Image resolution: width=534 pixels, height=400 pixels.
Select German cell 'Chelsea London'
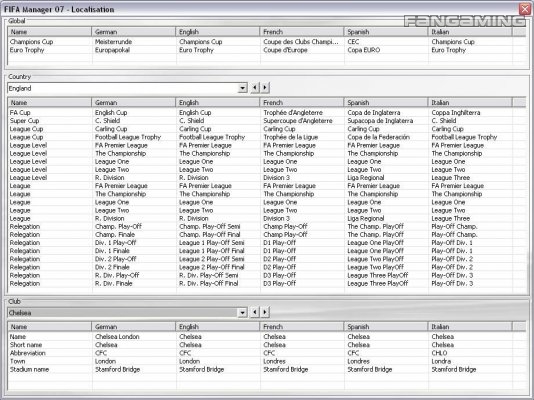point(117,337)
